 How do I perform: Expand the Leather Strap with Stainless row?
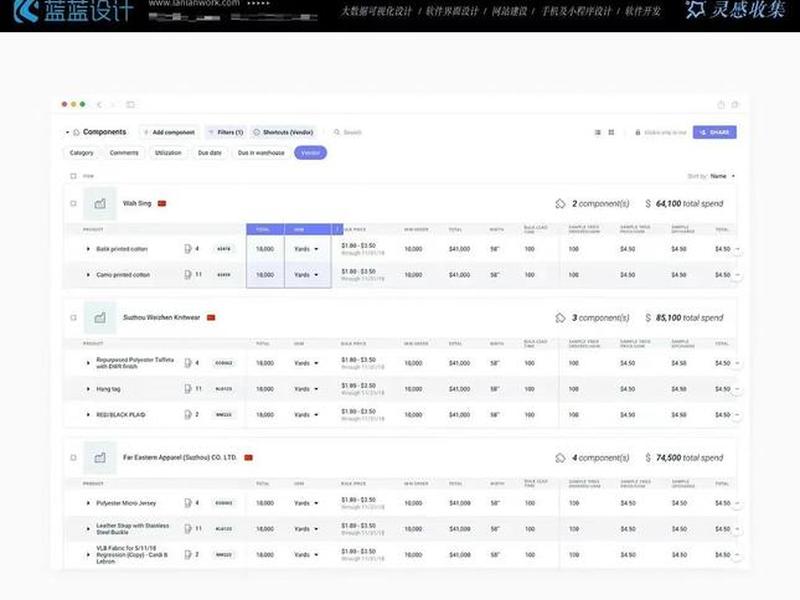click(x=88, y=529)
